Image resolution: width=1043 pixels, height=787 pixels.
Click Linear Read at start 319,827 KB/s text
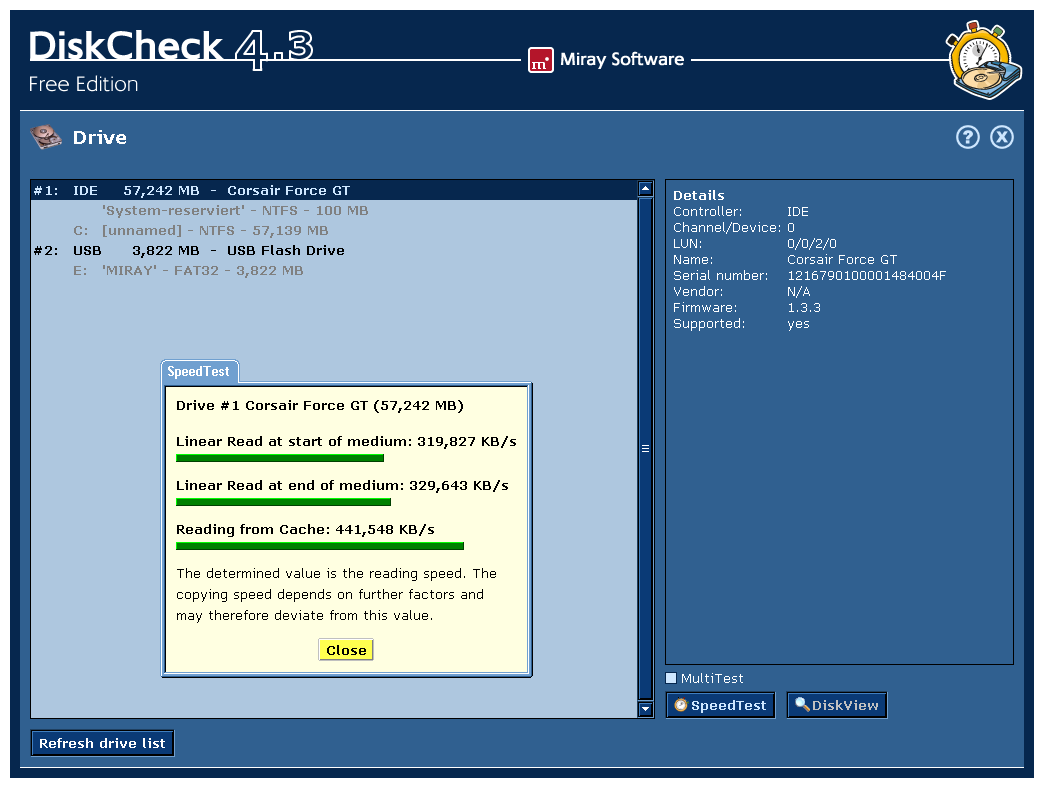(x=346, y=442)
